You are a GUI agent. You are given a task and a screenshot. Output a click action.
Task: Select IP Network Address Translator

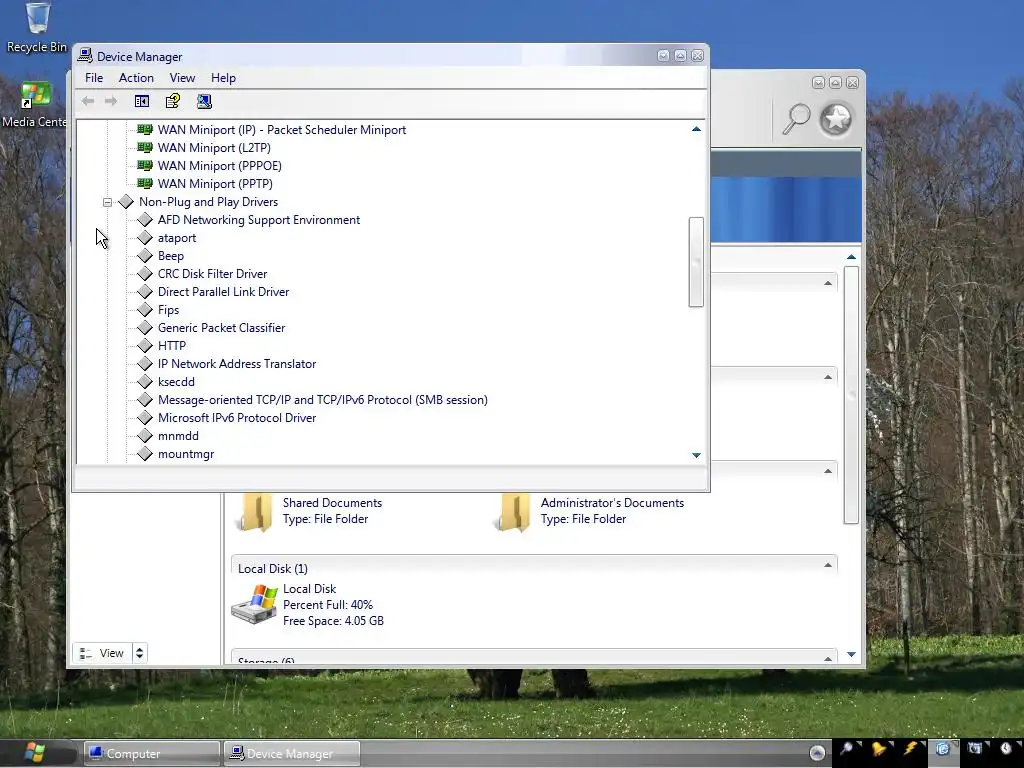click(237, 364)
